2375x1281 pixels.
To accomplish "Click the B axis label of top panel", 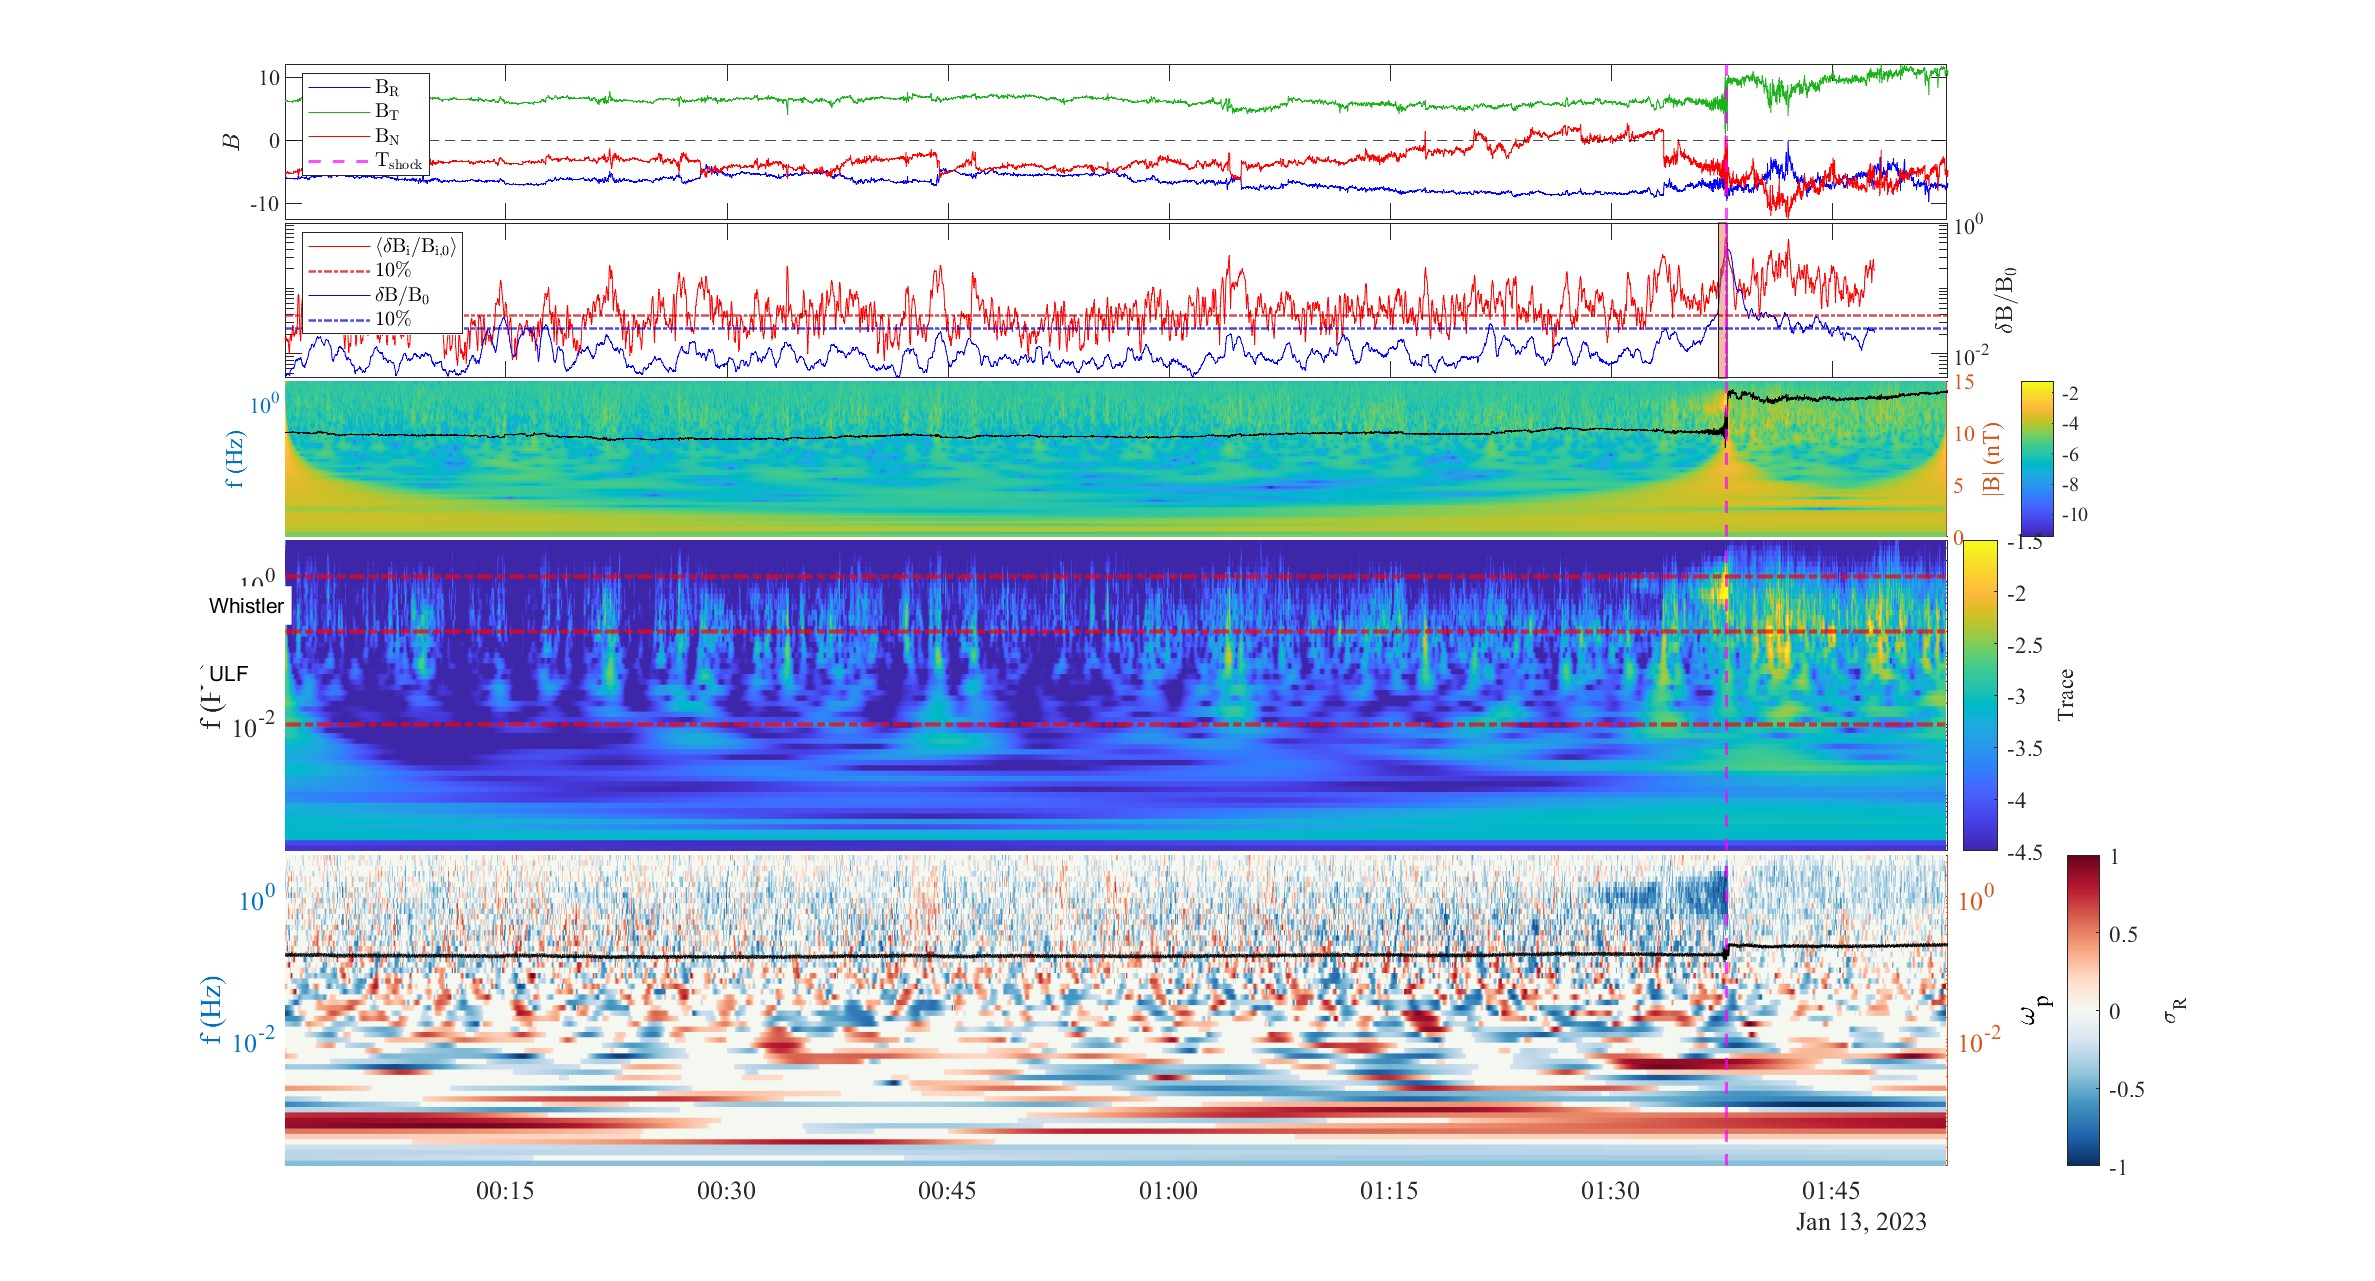I will coord(232,141).
